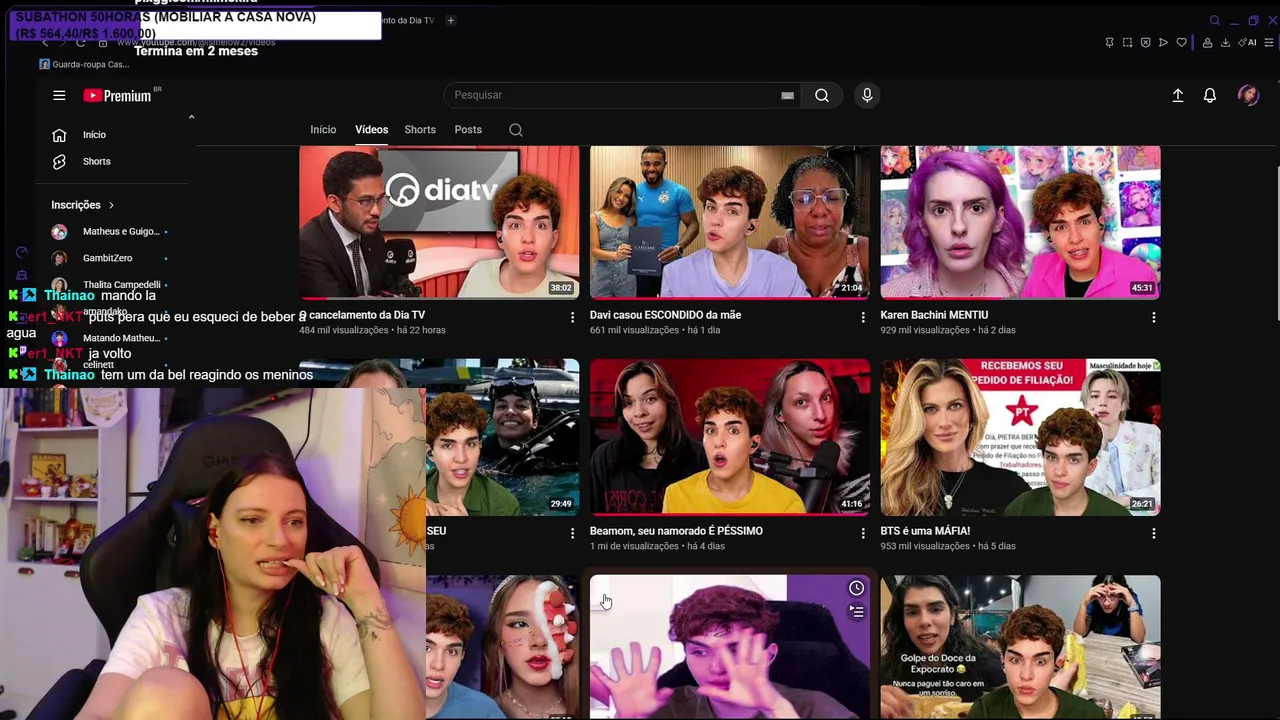Click the browser snapshot icon

[1127, 43]
